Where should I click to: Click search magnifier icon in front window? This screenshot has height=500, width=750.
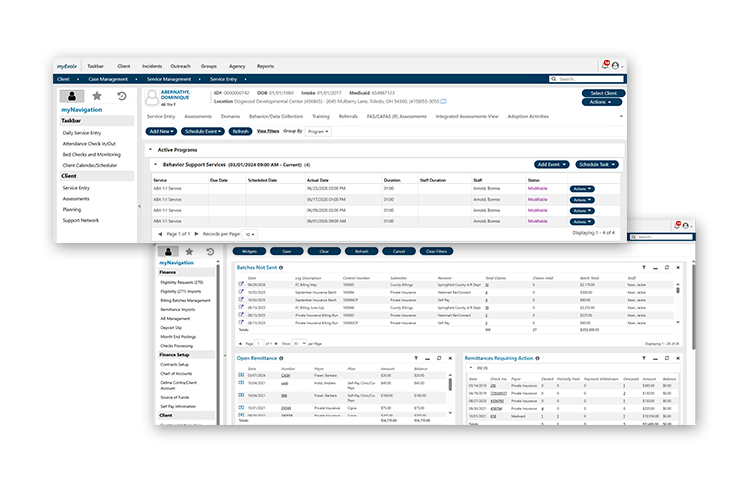tap(554, 79)
